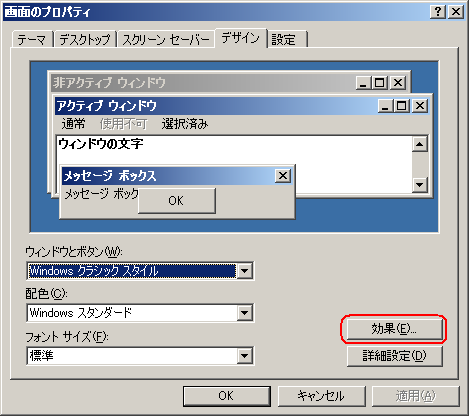
Task: Click preview scrollbar up arrow
Action: tap(420, 144)
